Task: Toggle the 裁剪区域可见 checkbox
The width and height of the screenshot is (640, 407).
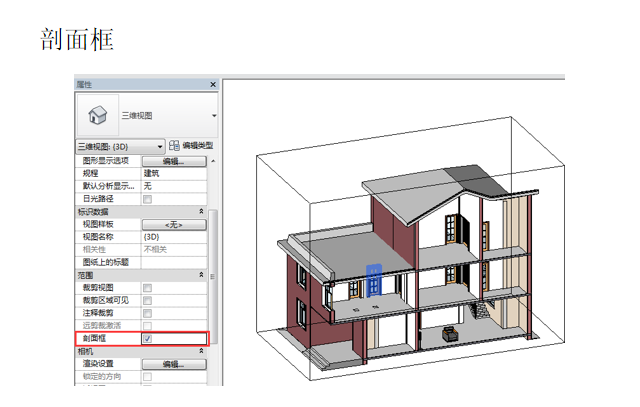Action: tap(147, 300)
